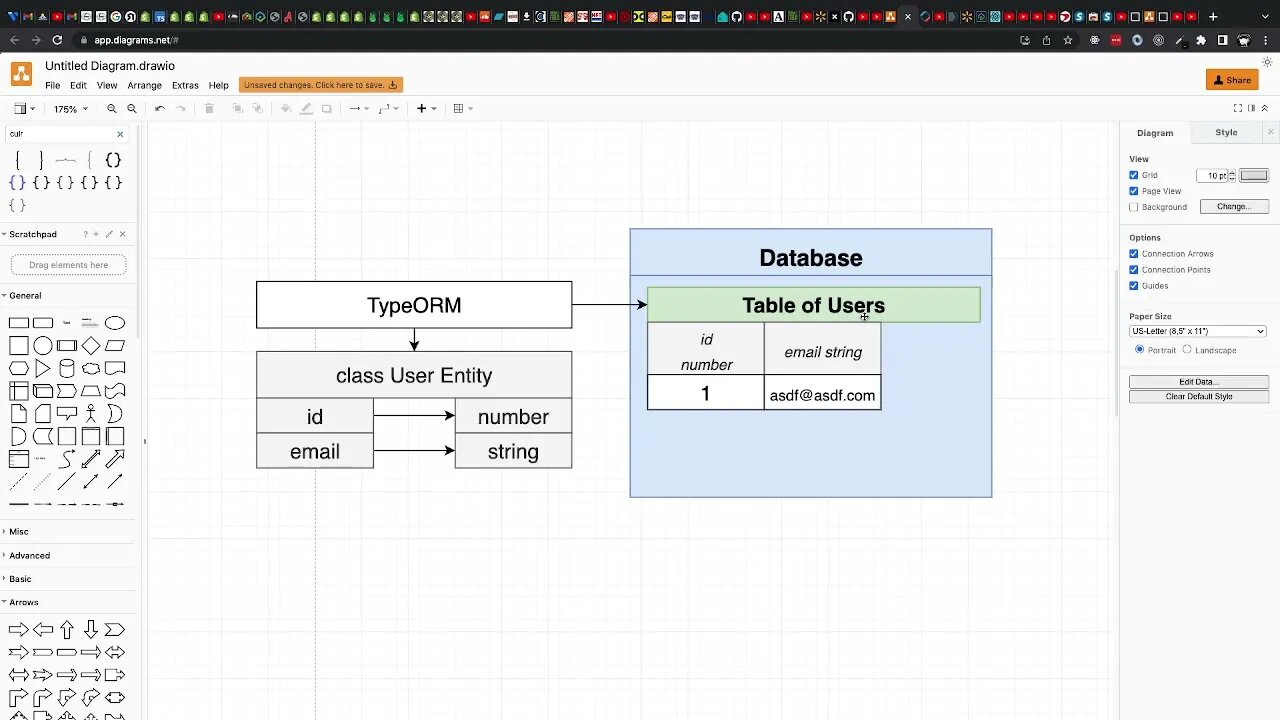Open the File menu

52,86
